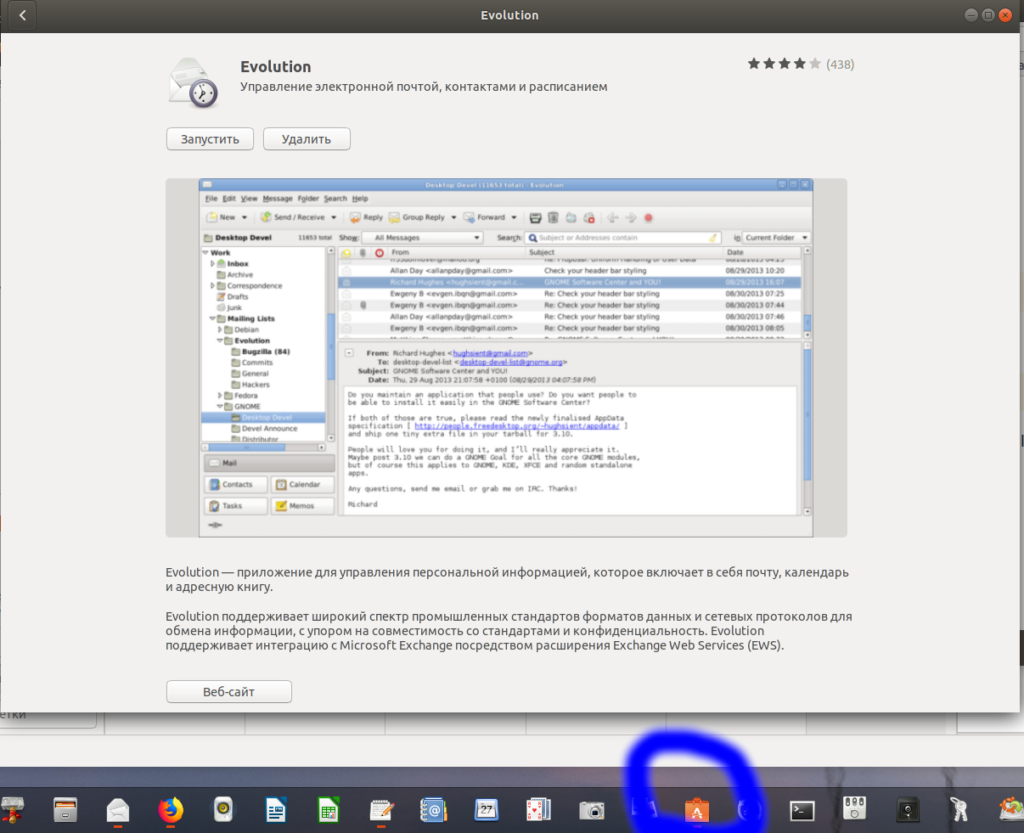Go back using the header arrow button
Image resolution: width=1024 pixels, height=833 pixels.
pyautogui.click(x=22, y=15)
